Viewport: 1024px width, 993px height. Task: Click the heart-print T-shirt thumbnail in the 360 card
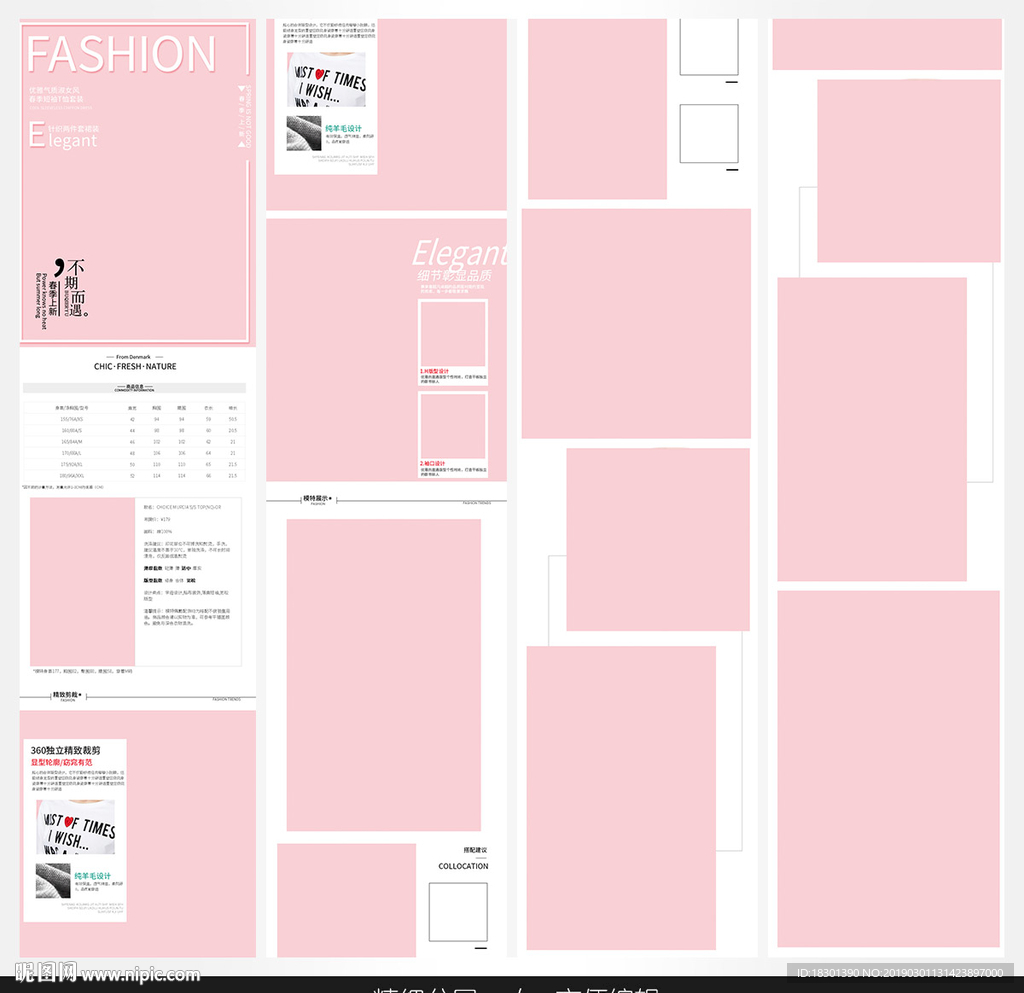76,826
